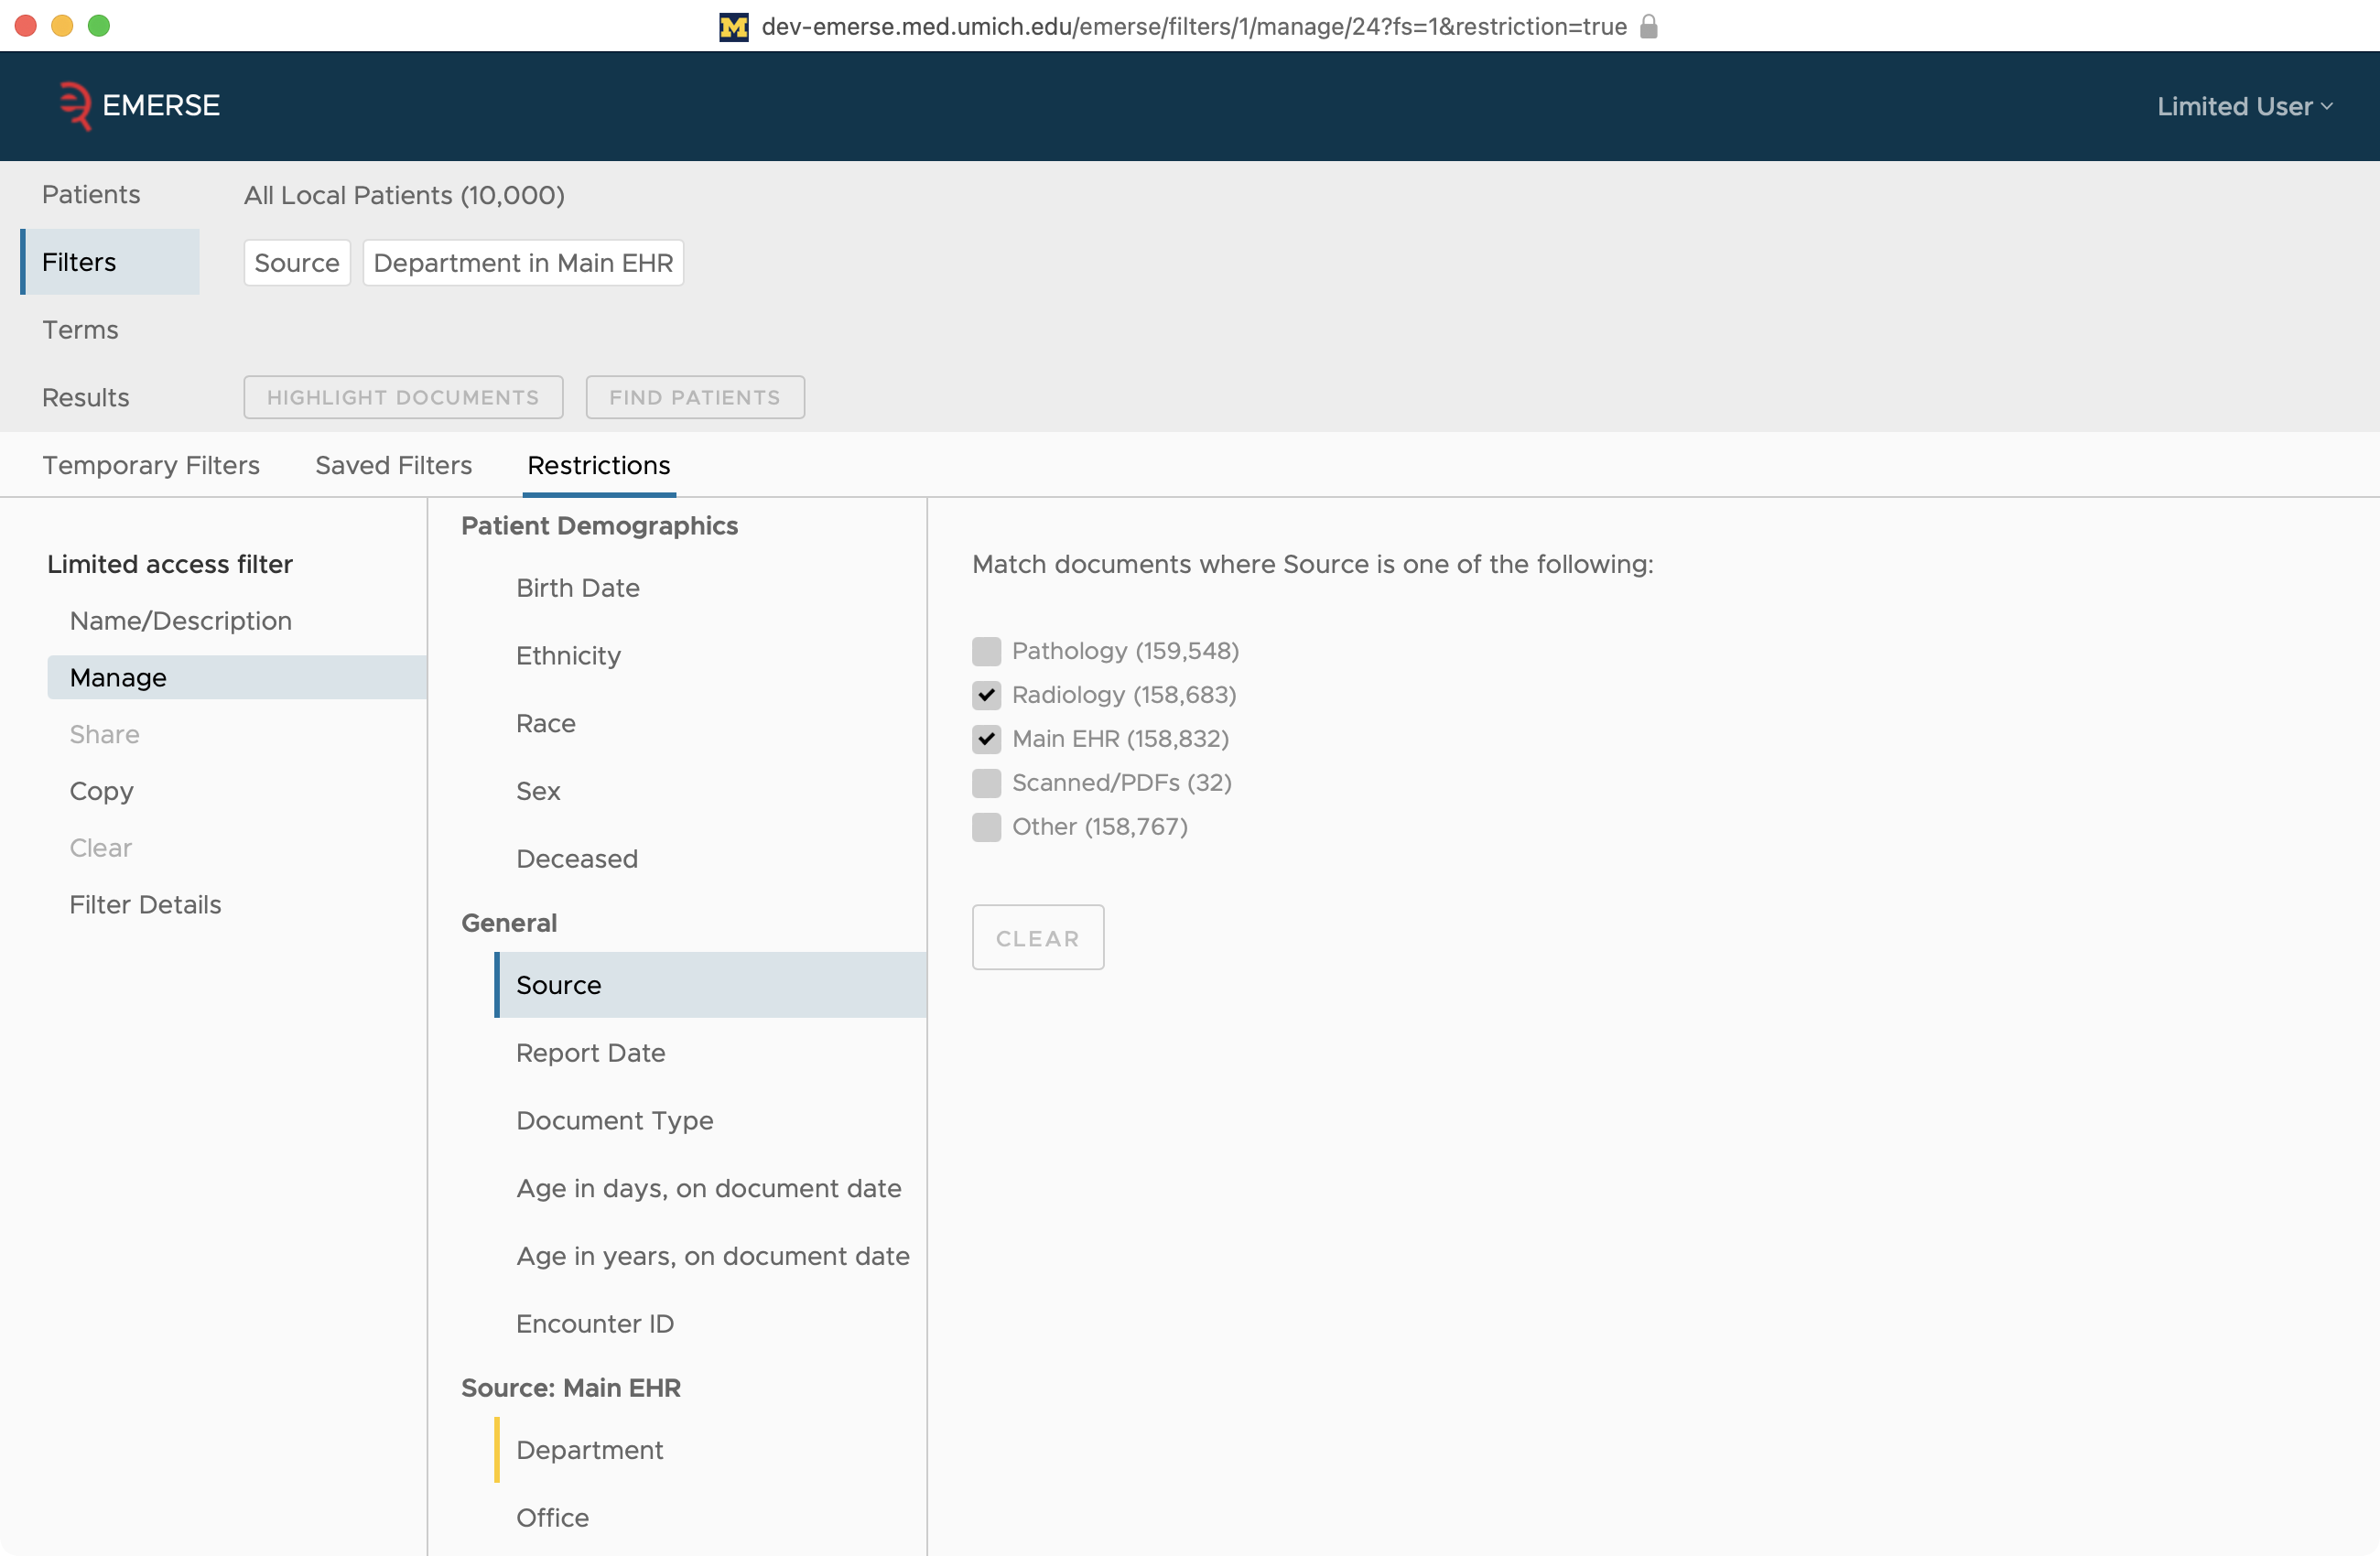The image size is (2380, 1556).
Task: Open the Filters section
Action: 110,262
